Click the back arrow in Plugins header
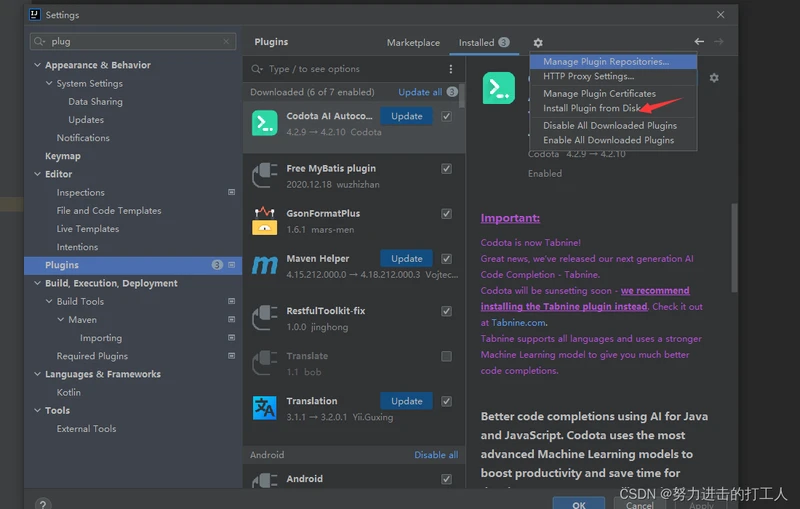 [x=699, y=41]
